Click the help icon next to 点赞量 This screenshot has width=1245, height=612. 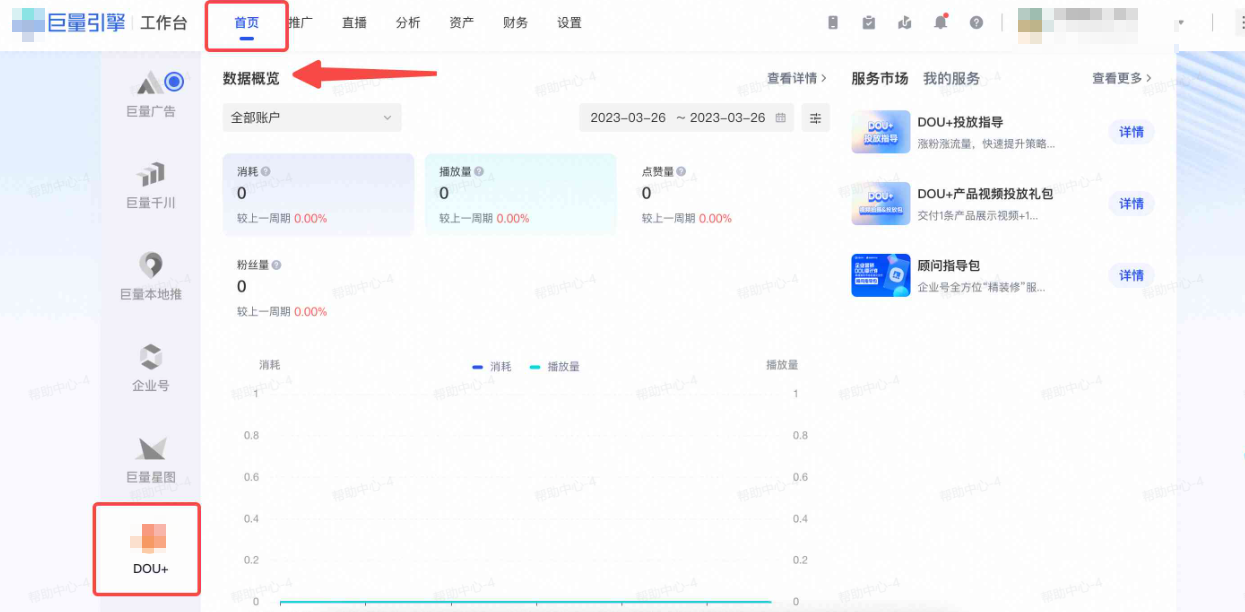(680, 172)
